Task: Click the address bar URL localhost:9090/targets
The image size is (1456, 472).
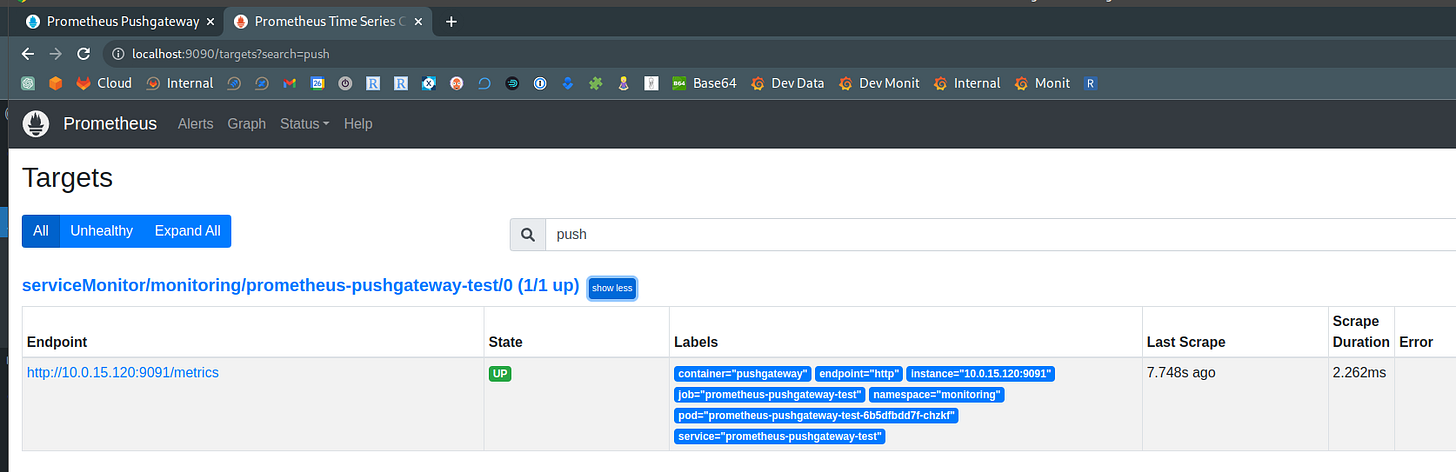Action: coord(231,53)
